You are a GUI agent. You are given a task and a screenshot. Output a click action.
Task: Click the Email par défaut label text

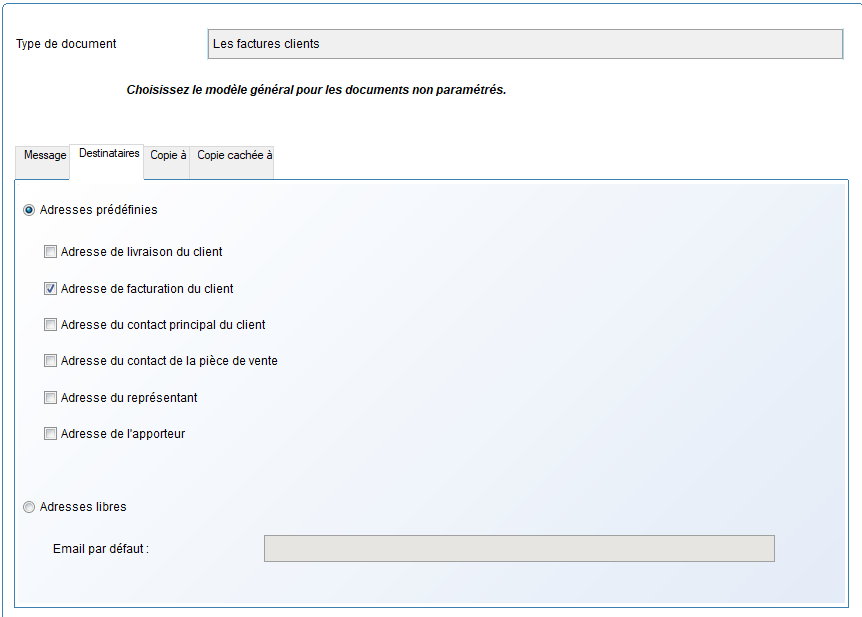point(100,549)
